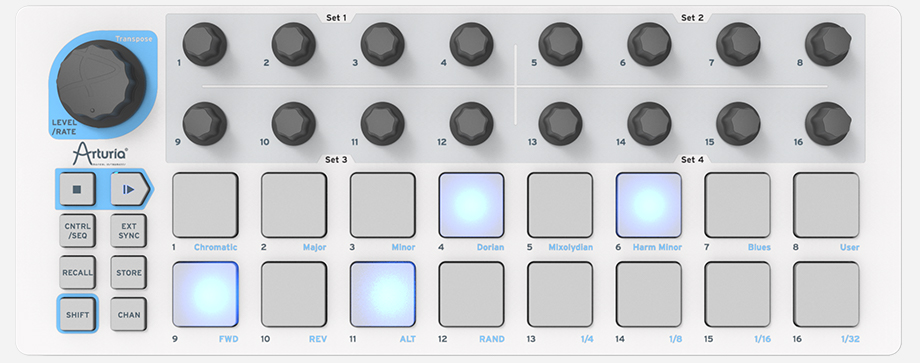Click the Transpose label
Viewport: 920px width, 363px height.
click(x=134, y=39)
